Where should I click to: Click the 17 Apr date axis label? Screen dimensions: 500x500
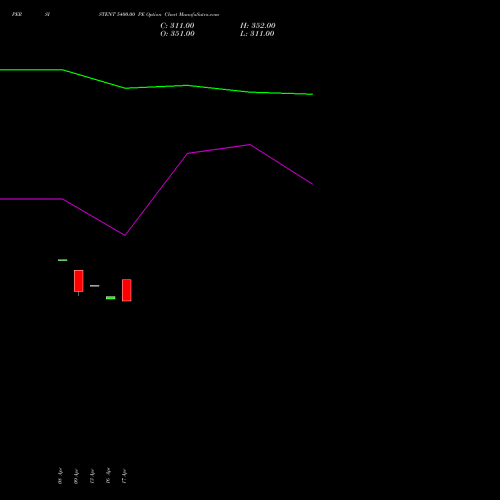click(x=124, y=476)
